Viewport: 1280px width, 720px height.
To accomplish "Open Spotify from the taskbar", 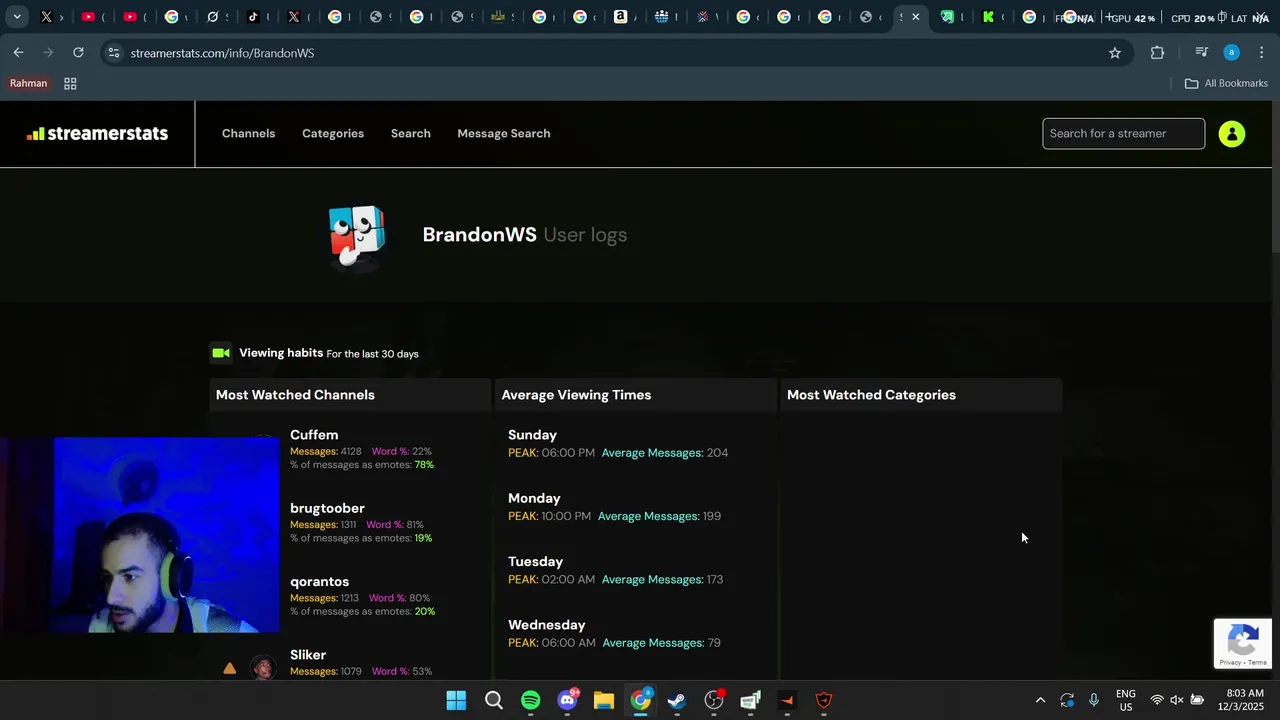I will point(530,700).
